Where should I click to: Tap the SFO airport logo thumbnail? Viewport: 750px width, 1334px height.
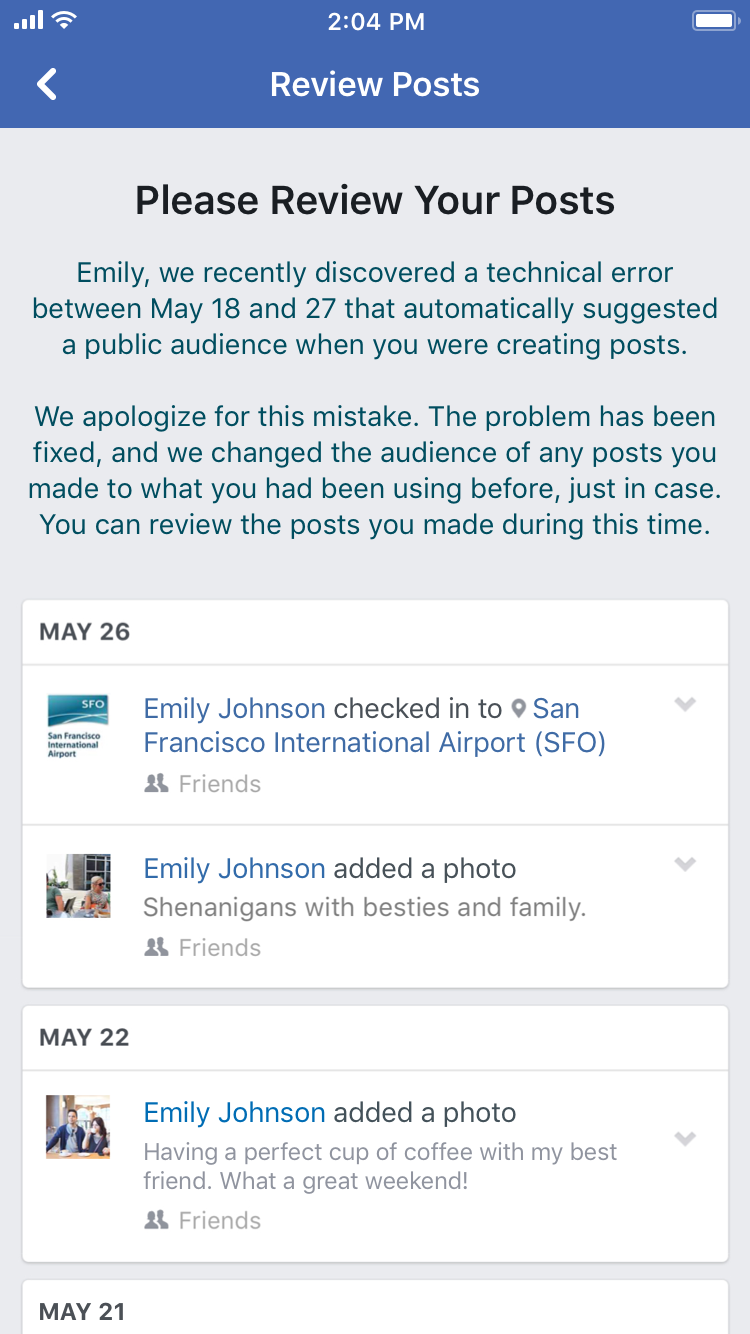coord(78,727)
